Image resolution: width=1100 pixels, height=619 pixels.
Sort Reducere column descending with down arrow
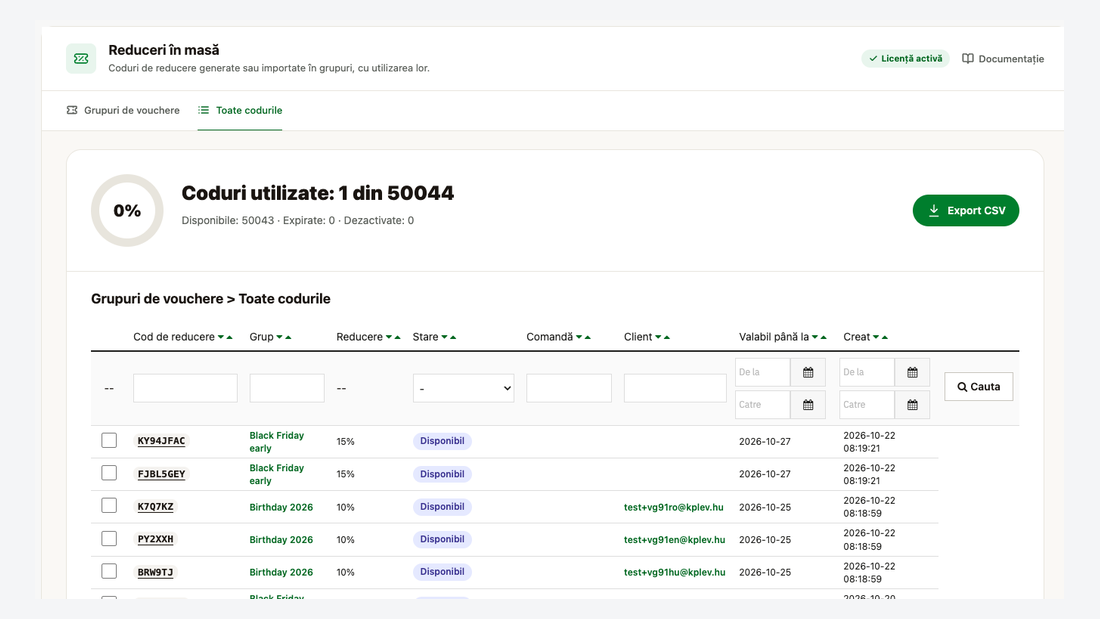click(x=389, y=338)
